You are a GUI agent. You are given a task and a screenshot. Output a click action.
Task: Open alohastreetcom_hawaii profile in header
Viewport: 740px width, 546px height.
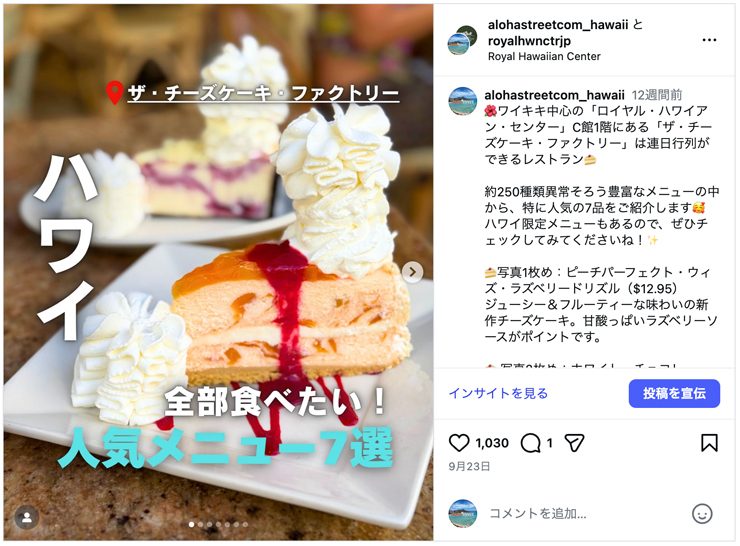[558, 25]
